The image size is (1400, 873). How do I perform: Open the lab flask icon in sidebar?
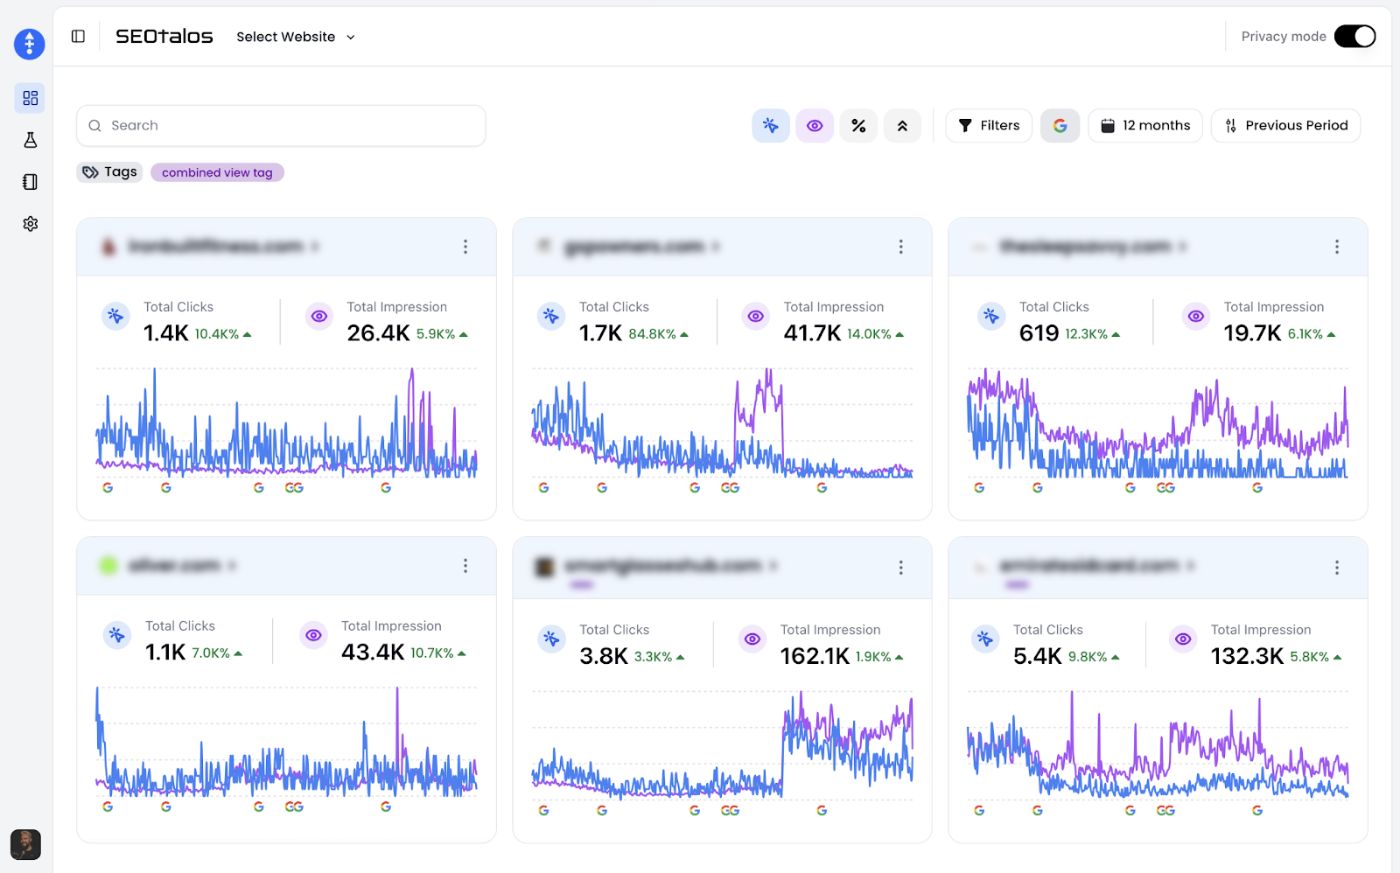pos(30,140)
